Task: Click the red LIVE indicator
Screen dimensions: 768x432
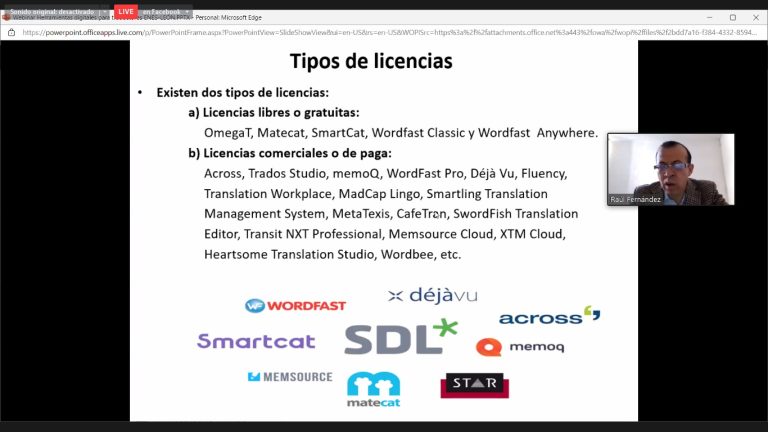Action: pyautogui.click(x=125, y=11)
